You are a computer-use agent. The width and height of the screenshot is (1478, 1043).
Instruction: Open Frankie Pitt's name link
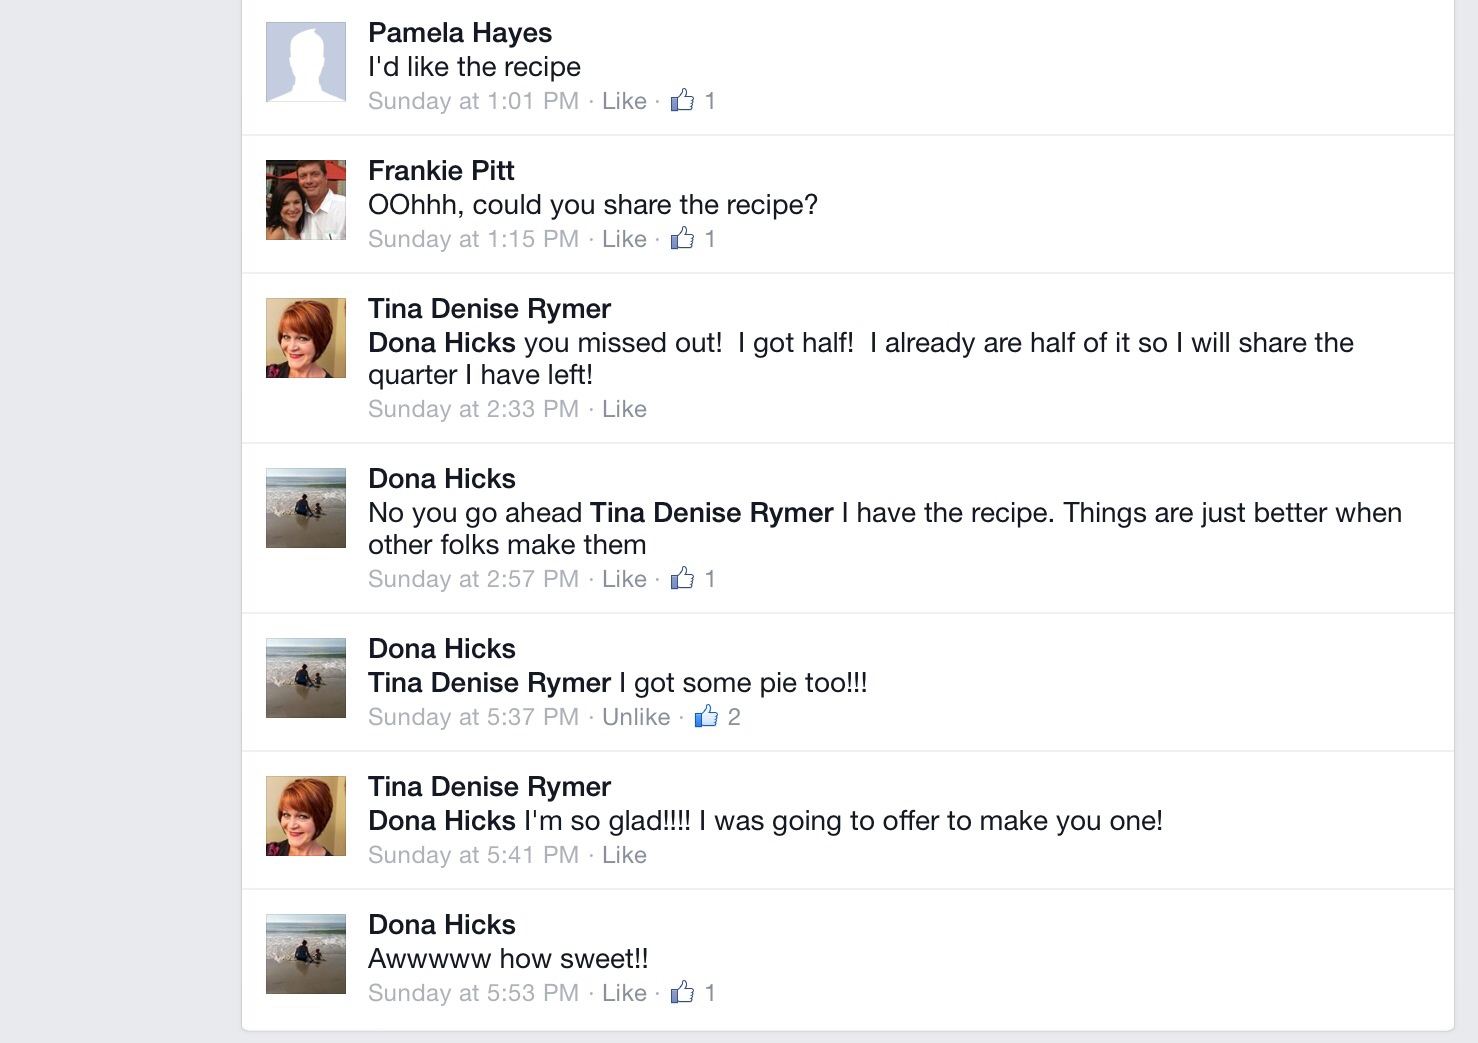pyautogui.click(x=441, y=171)
